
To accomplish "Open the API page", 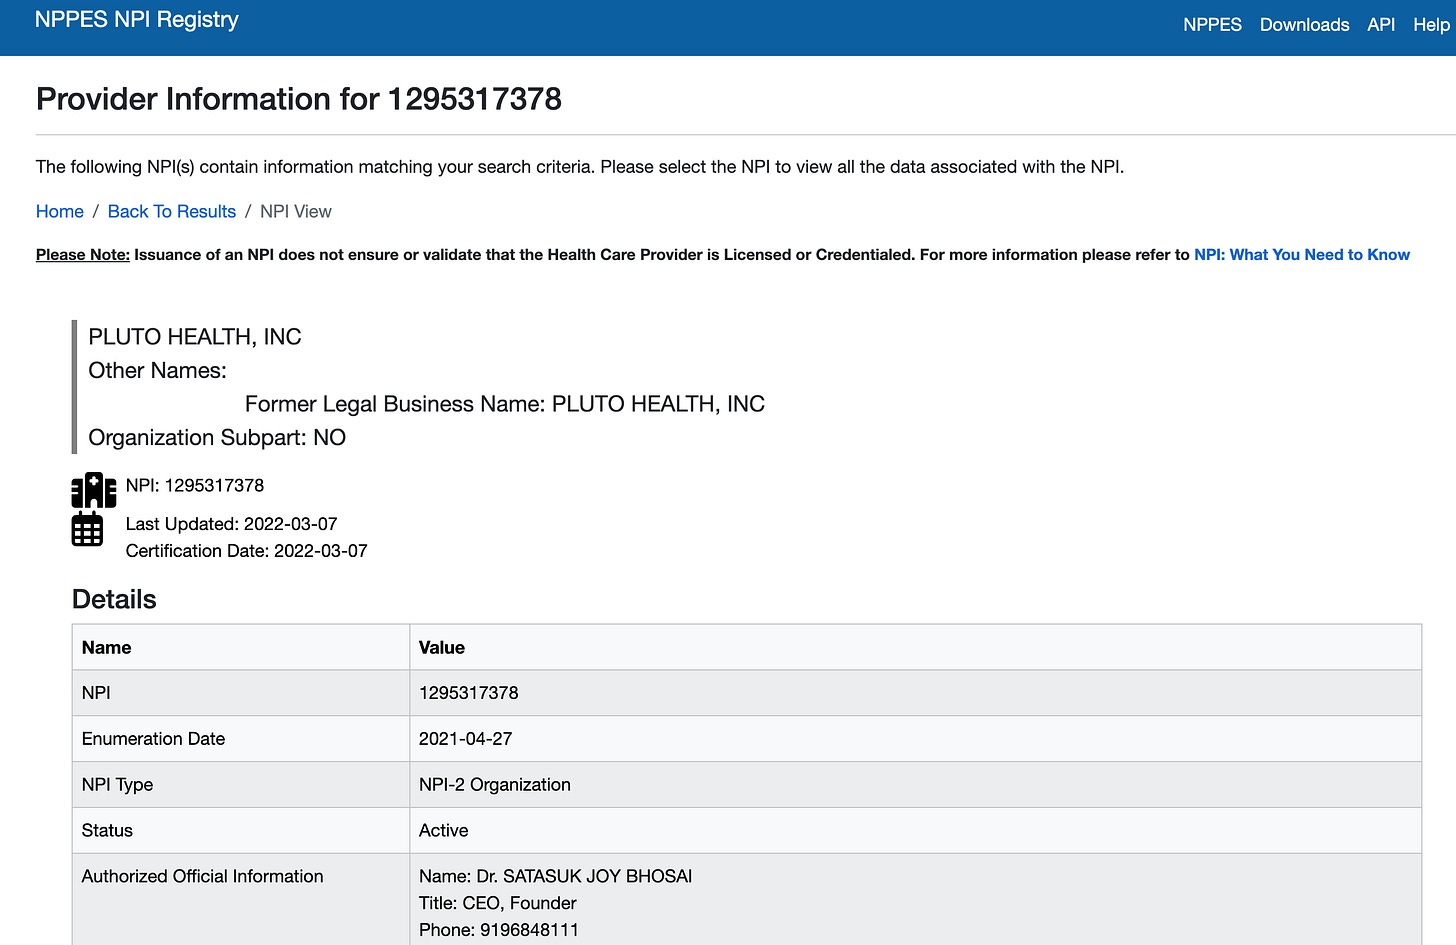I will click(x=1381, y=25).
